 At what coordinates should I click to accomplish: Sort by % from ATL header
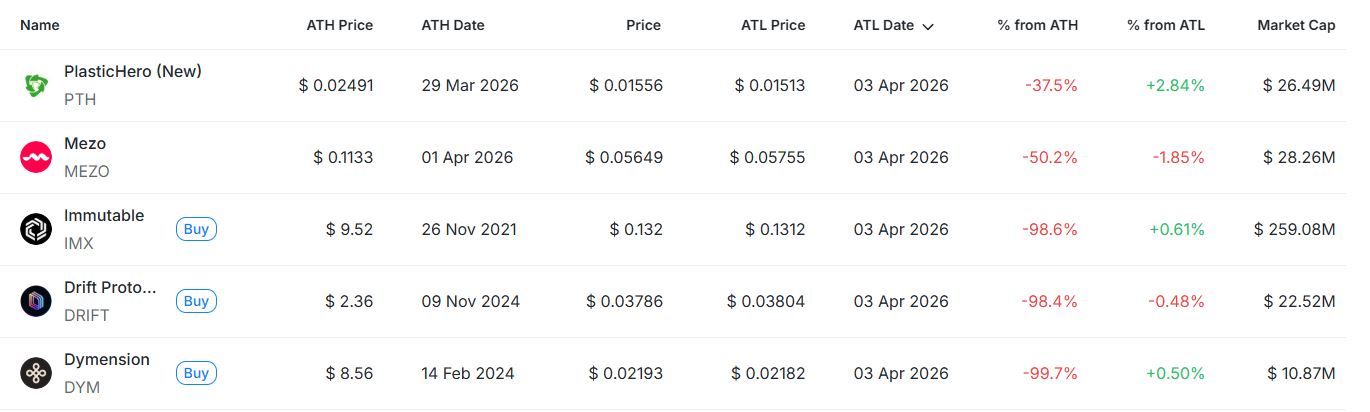(x=1164, y=25)
